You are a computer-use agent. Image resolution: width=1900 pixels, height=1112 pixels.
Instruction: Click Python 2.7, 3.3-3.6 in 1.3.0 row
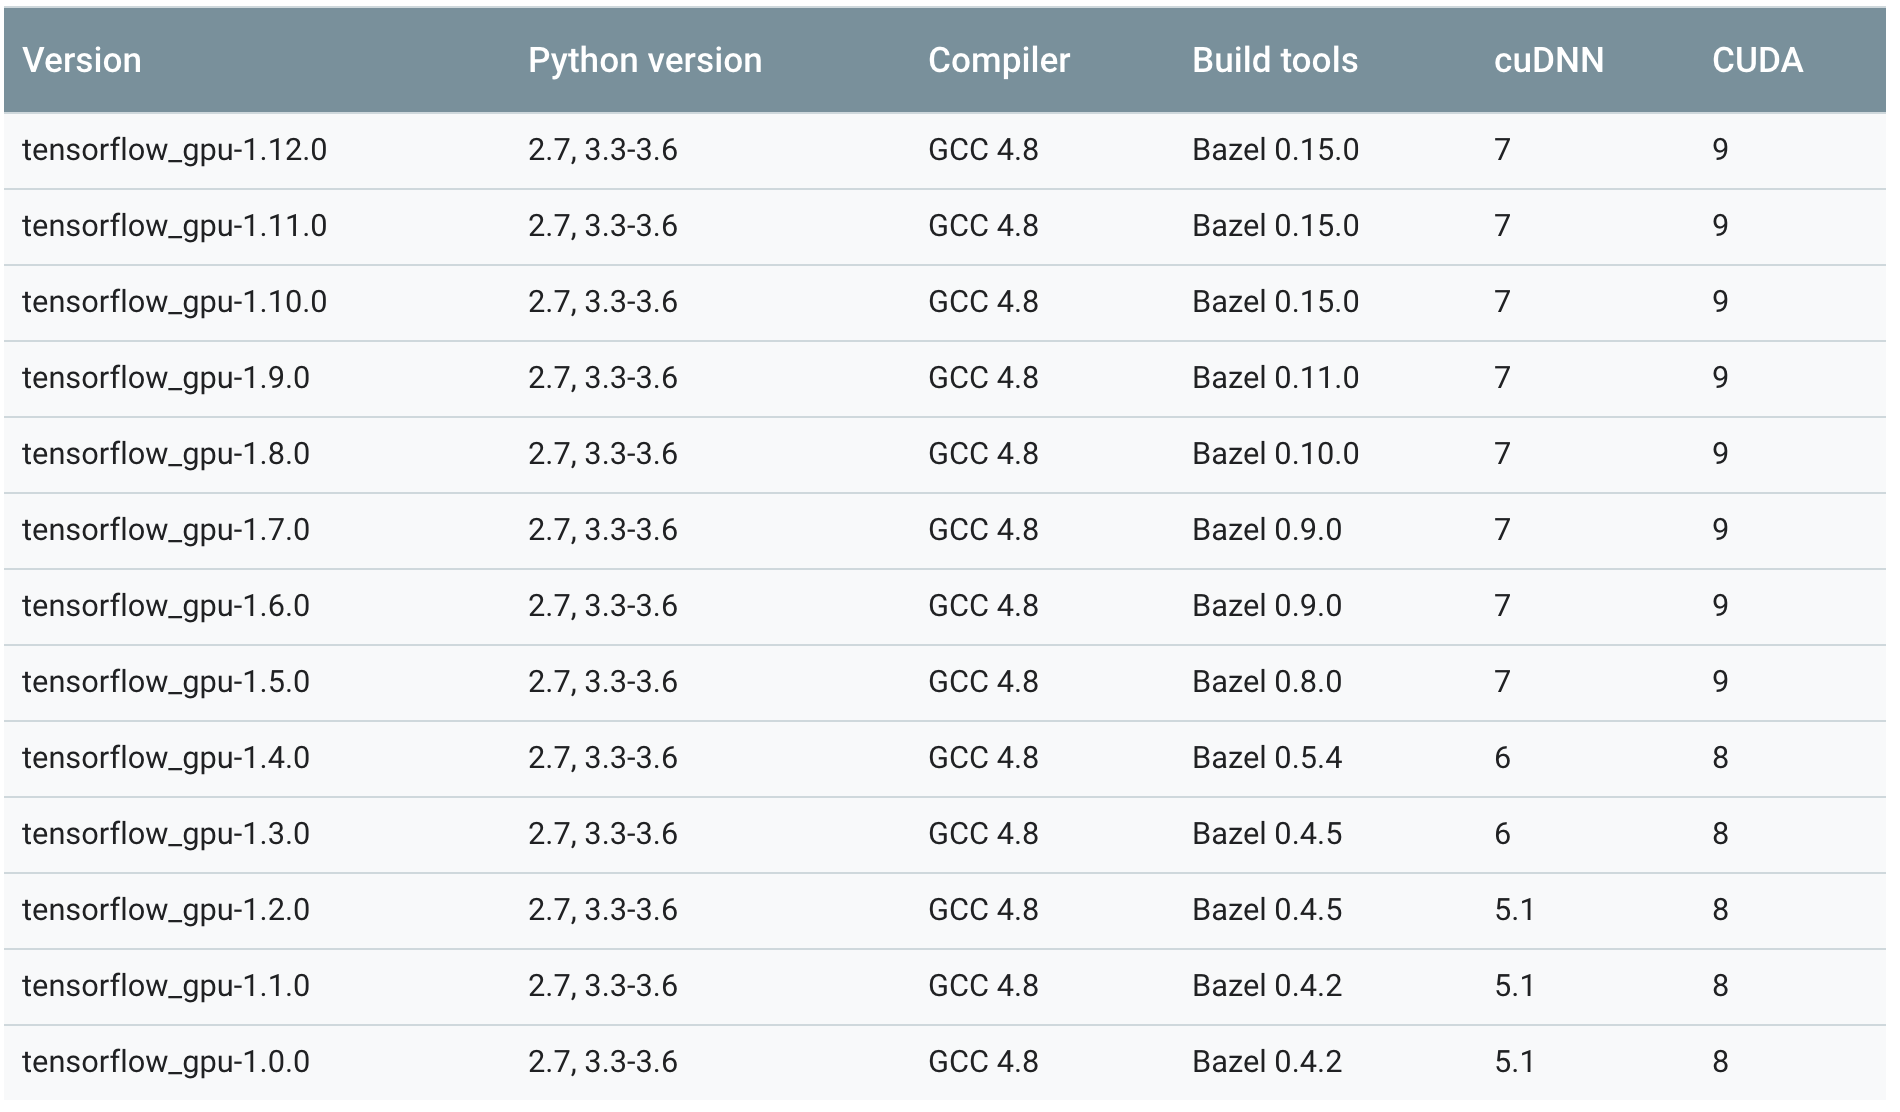point(603,834)
